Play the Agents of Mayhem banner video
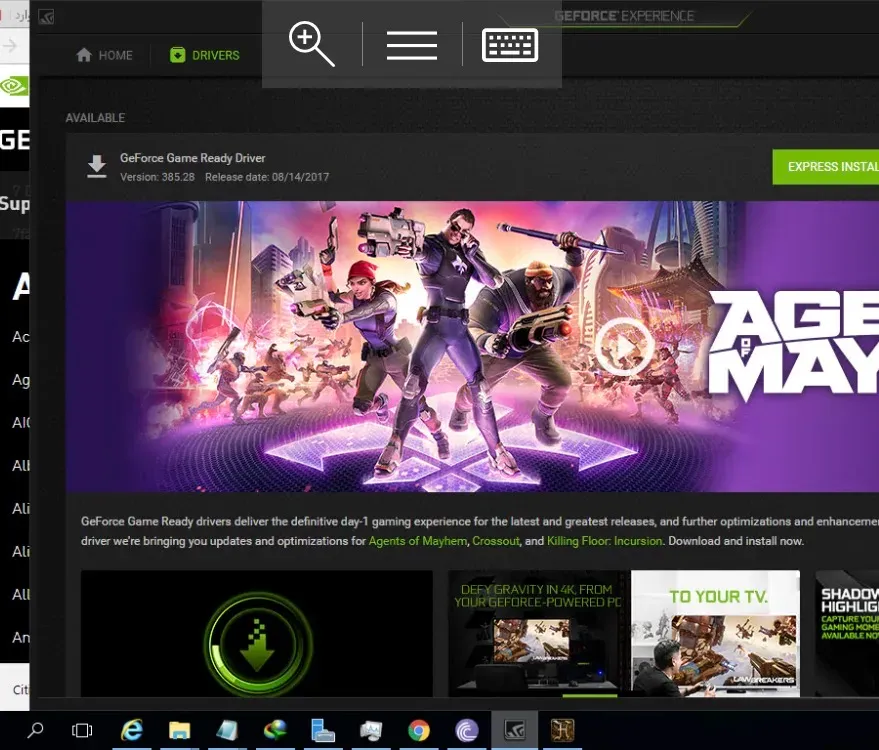This screenshot has width=879, height=750. click(x=623, y=347)
